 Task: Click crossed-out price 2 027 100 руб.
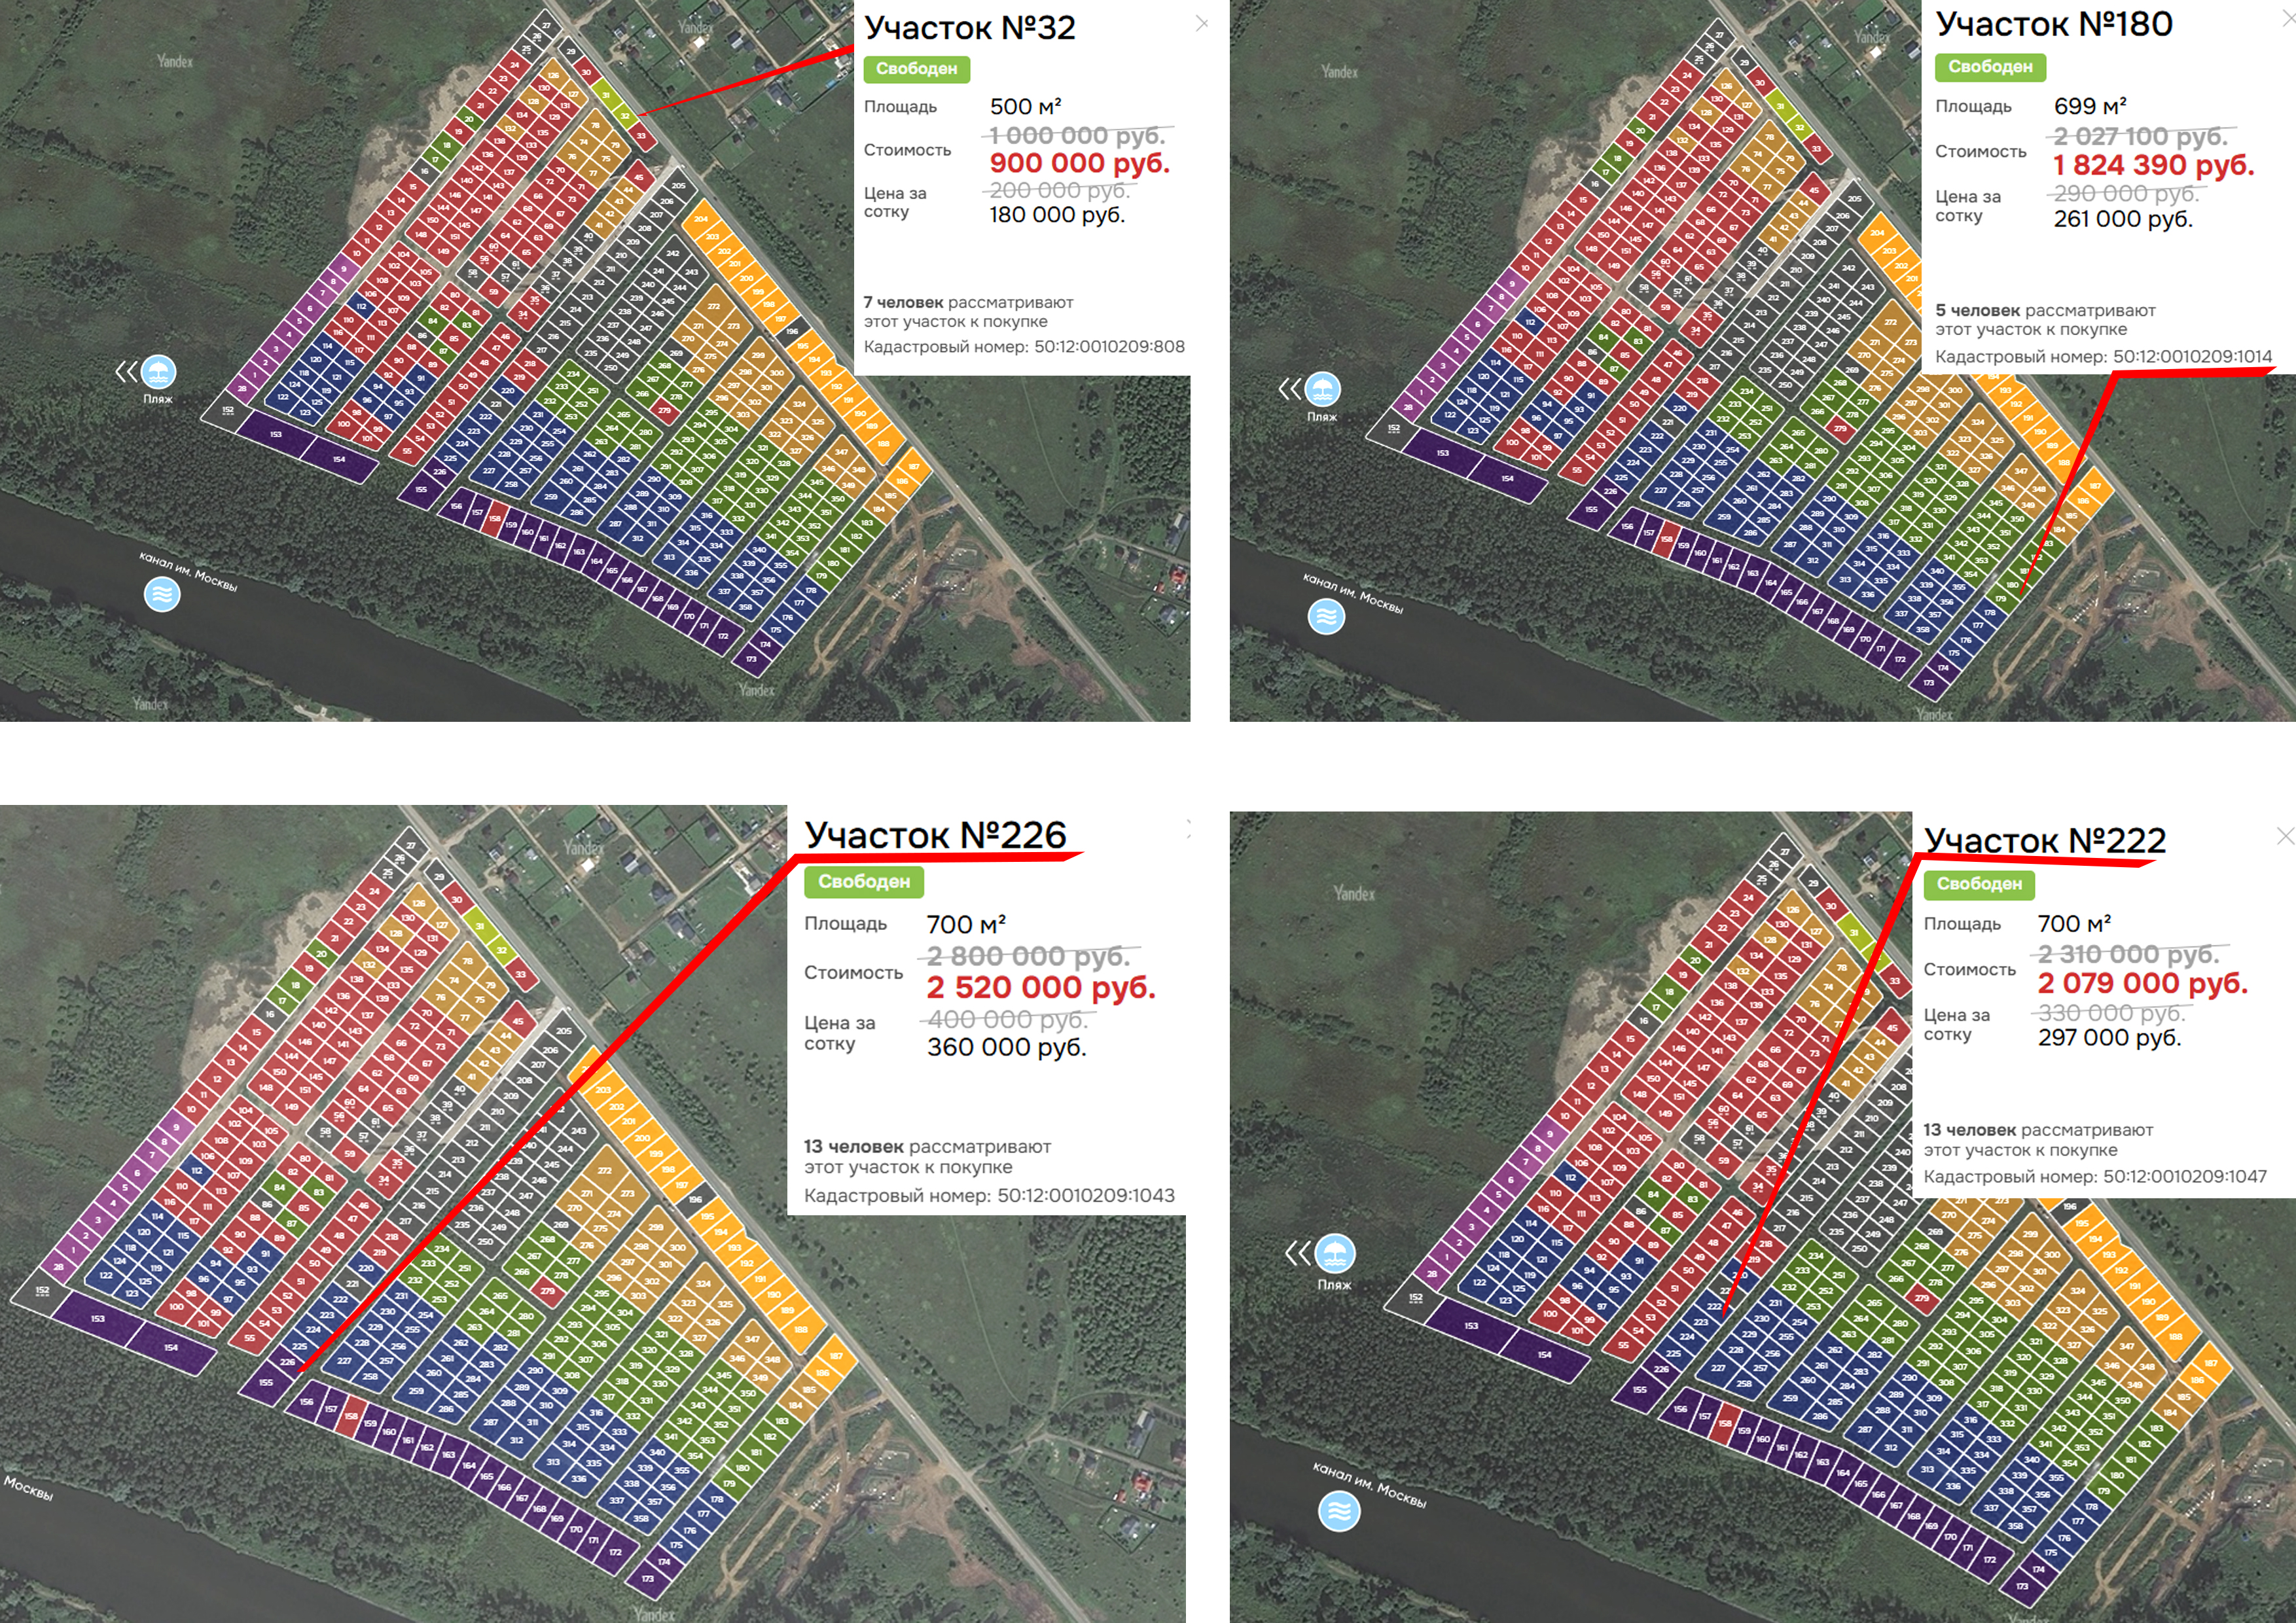tap(2140, 136)
